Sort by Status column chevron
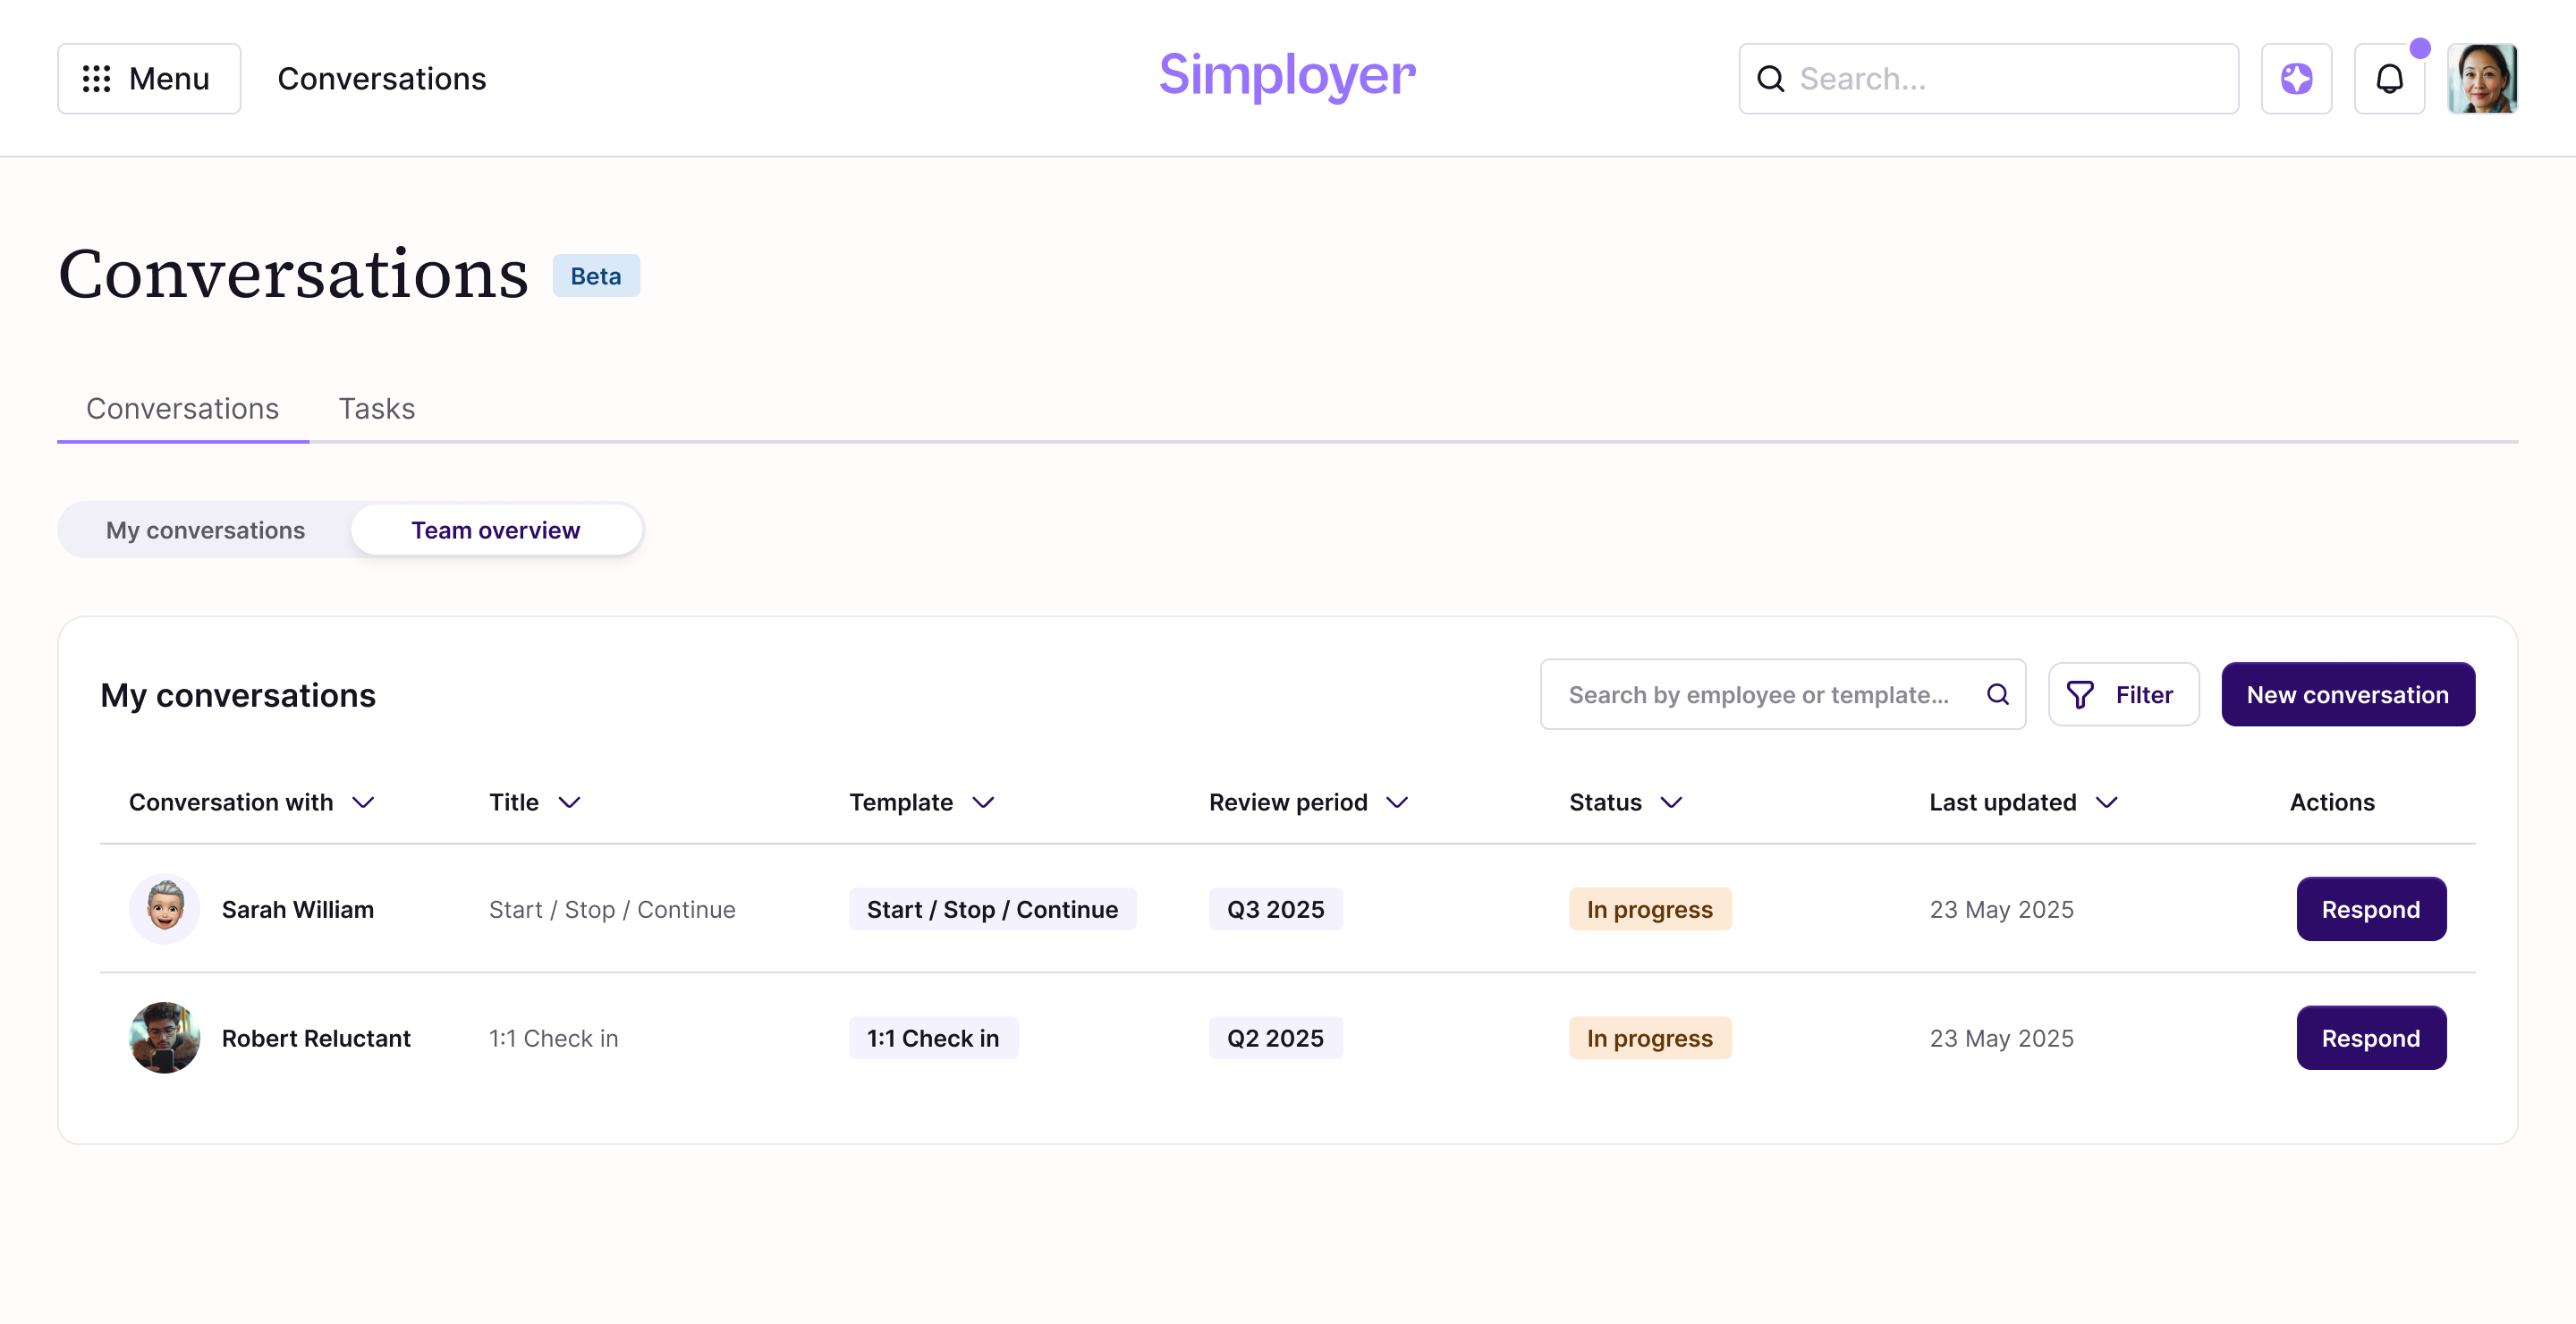2576x1324 pixels. (x=1671, y=802)
